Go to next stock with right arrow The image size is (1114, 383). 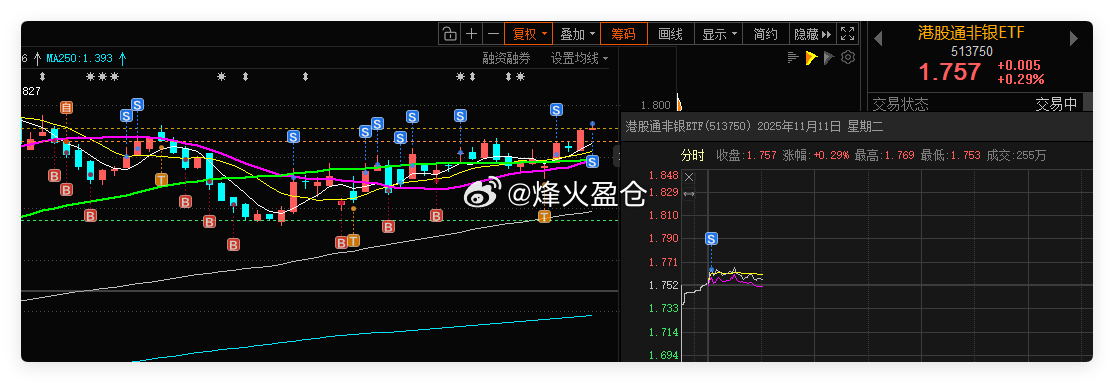click(1074, 38)
